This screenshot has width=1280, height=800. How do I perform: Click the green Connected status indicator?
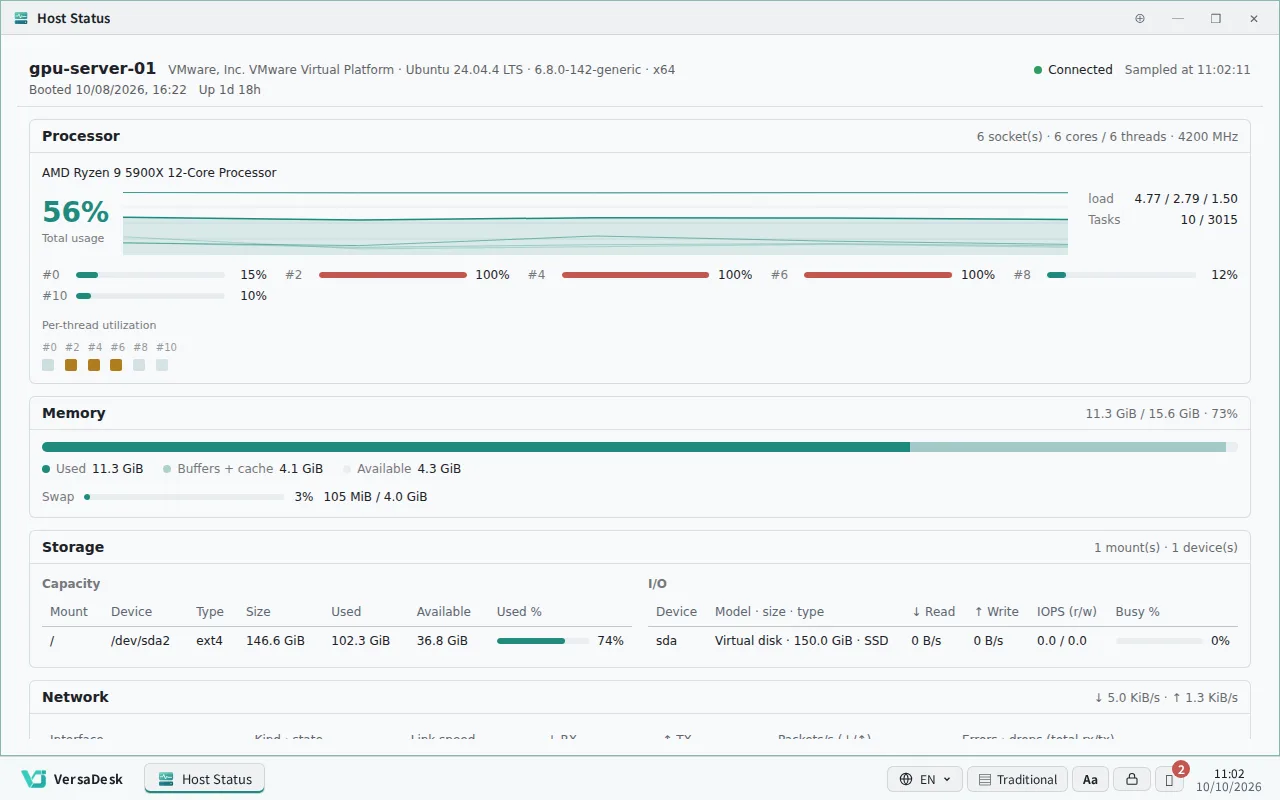coord(1073,70)
